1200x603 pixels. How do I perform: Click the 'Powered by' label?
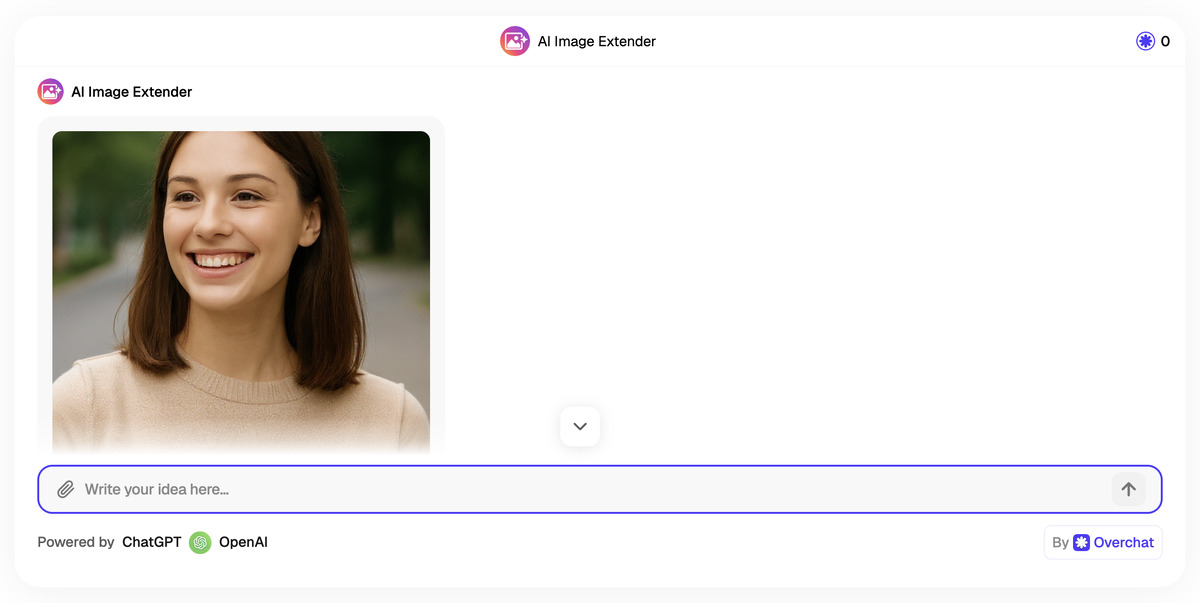tap(76, 542)
